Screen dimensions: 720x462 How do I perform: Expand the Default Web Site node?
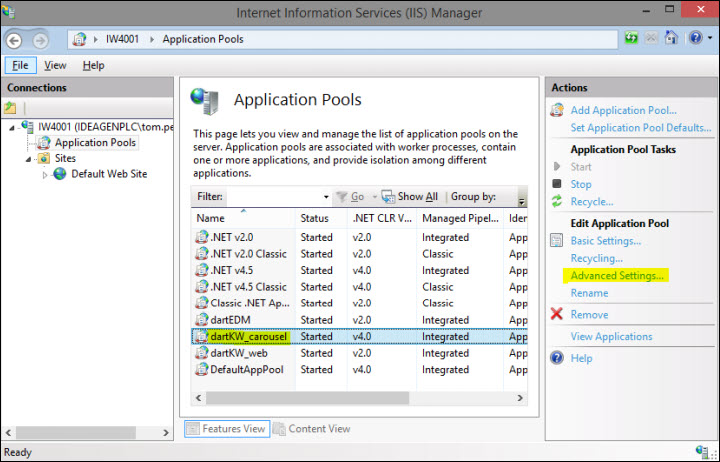(x=45, y=175)
